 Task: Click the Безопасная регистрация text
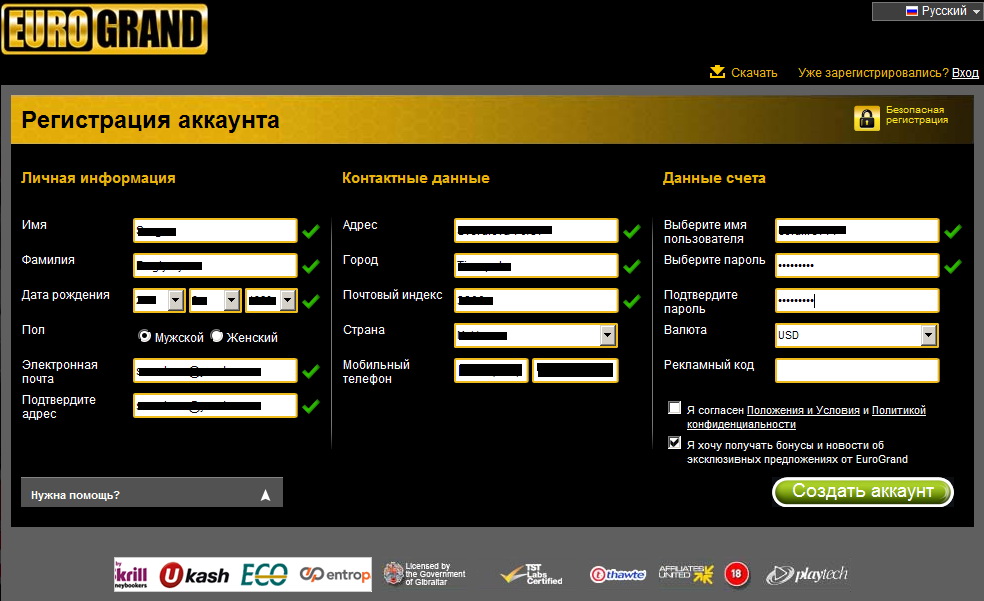[x=917, y=115]
